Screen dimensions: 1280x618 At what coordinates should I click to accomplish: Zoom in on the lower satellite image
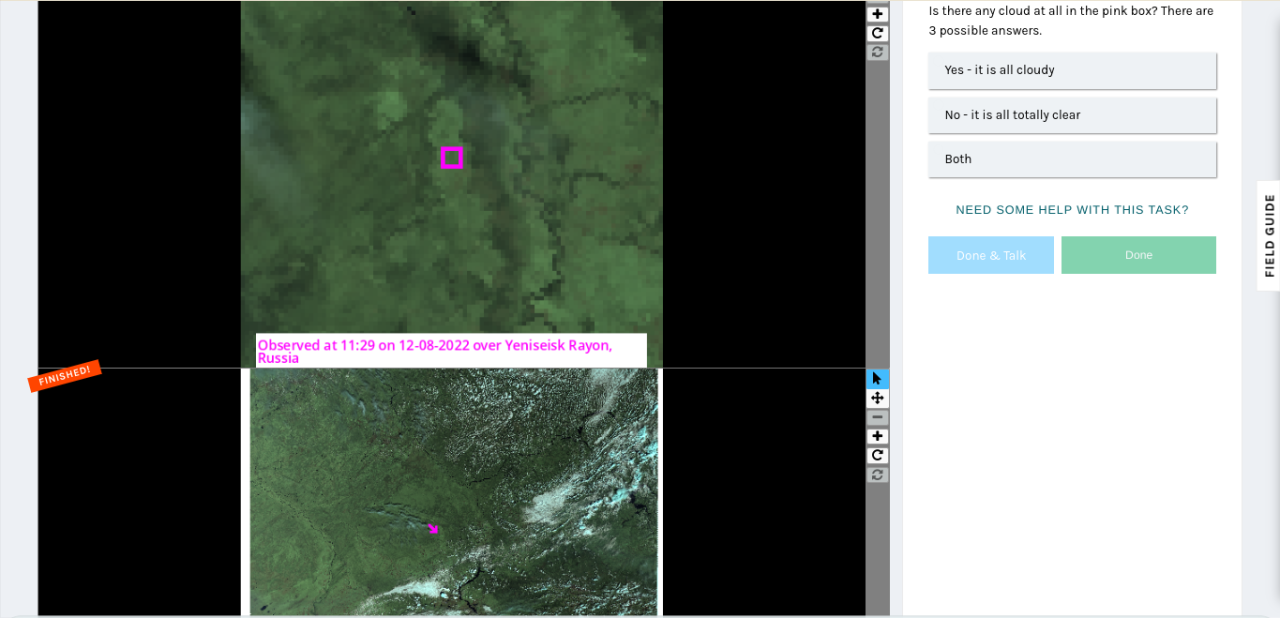click(x=877, y=436)
